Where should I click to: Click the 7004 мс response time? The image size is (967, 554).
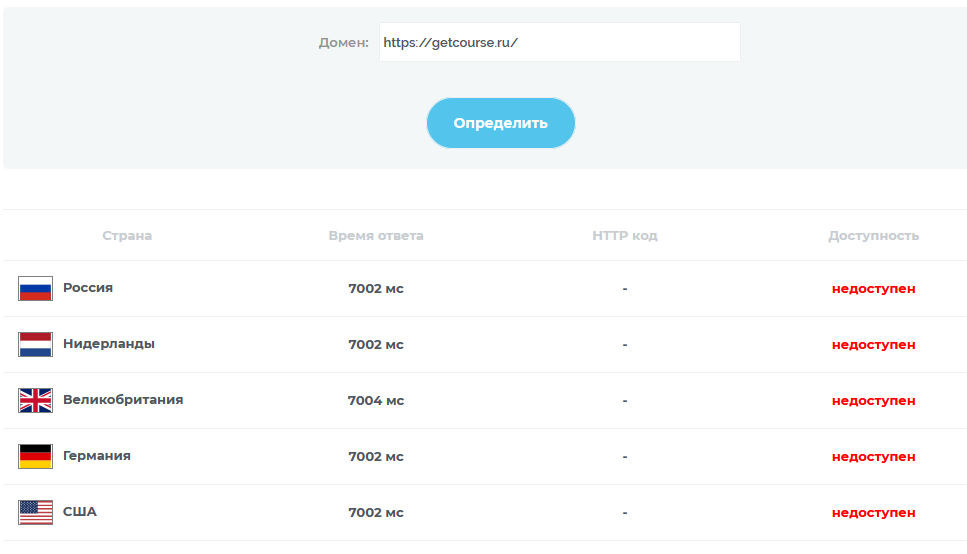376,400
